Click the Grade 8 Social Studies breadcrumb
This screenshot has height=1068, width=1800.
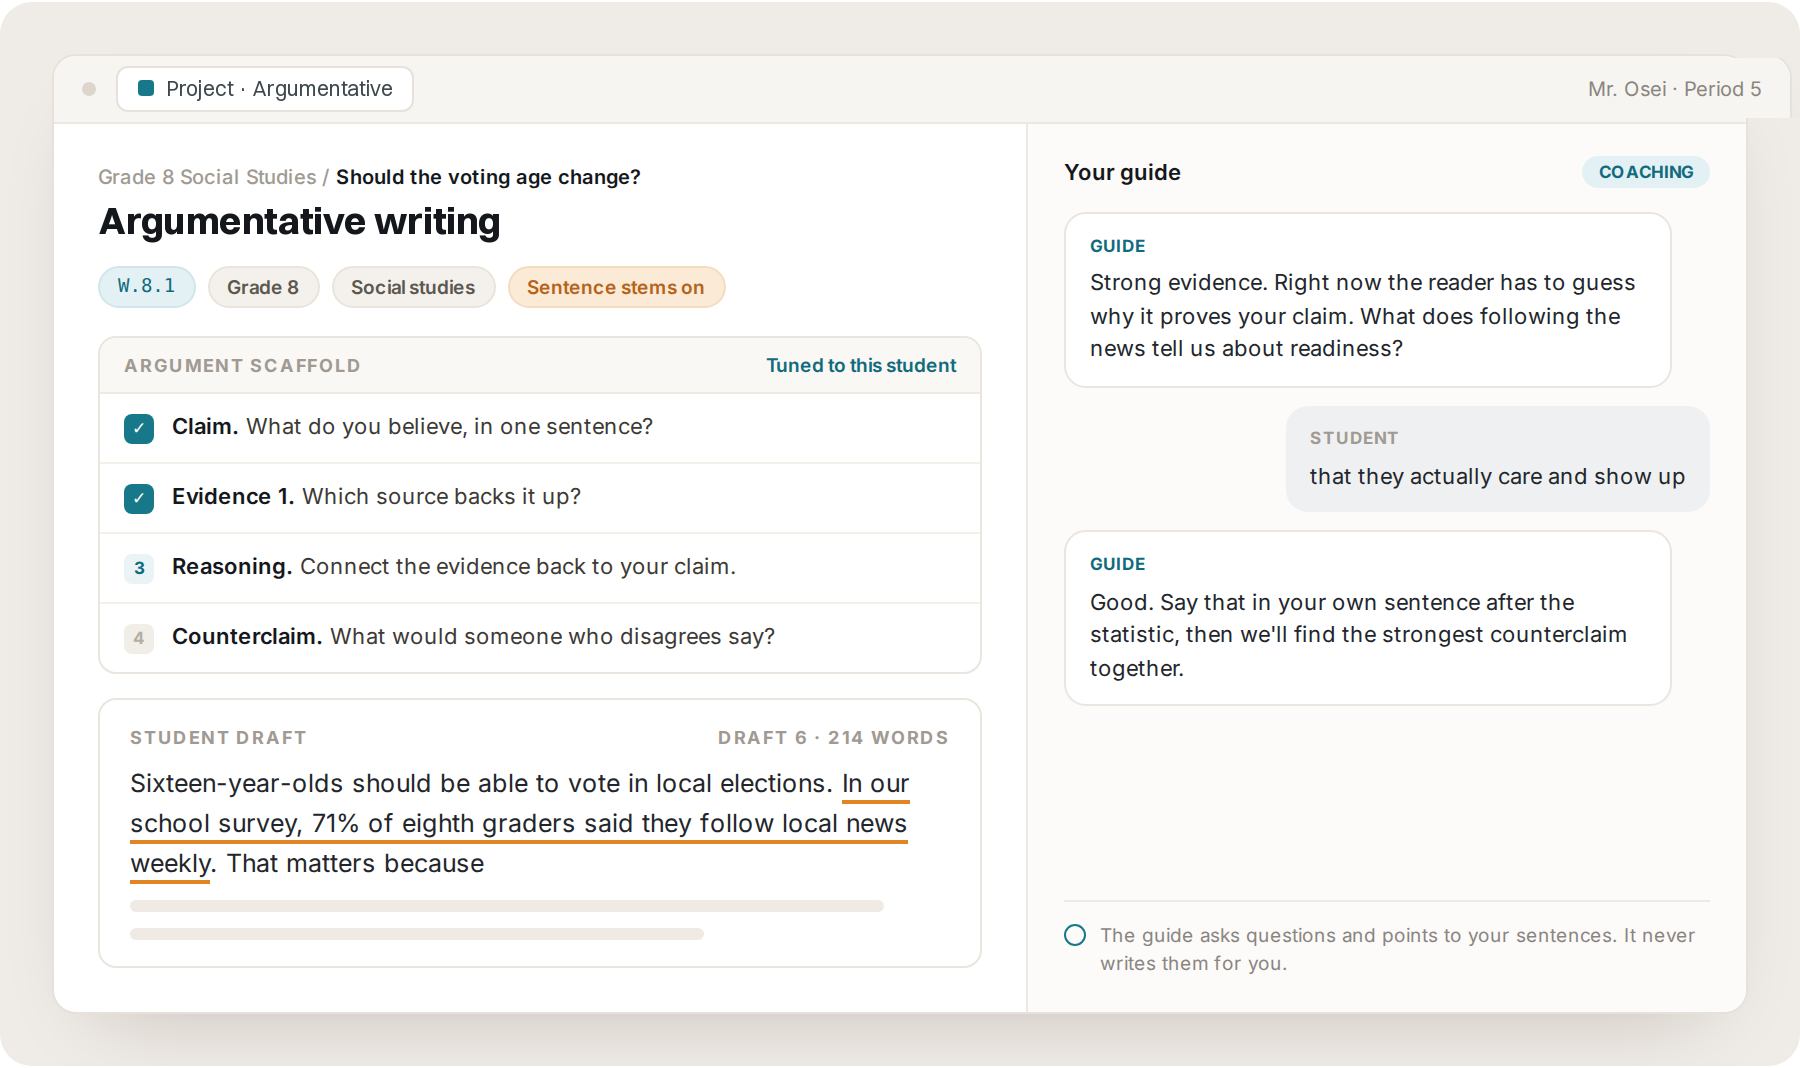[x=207, y=177]
